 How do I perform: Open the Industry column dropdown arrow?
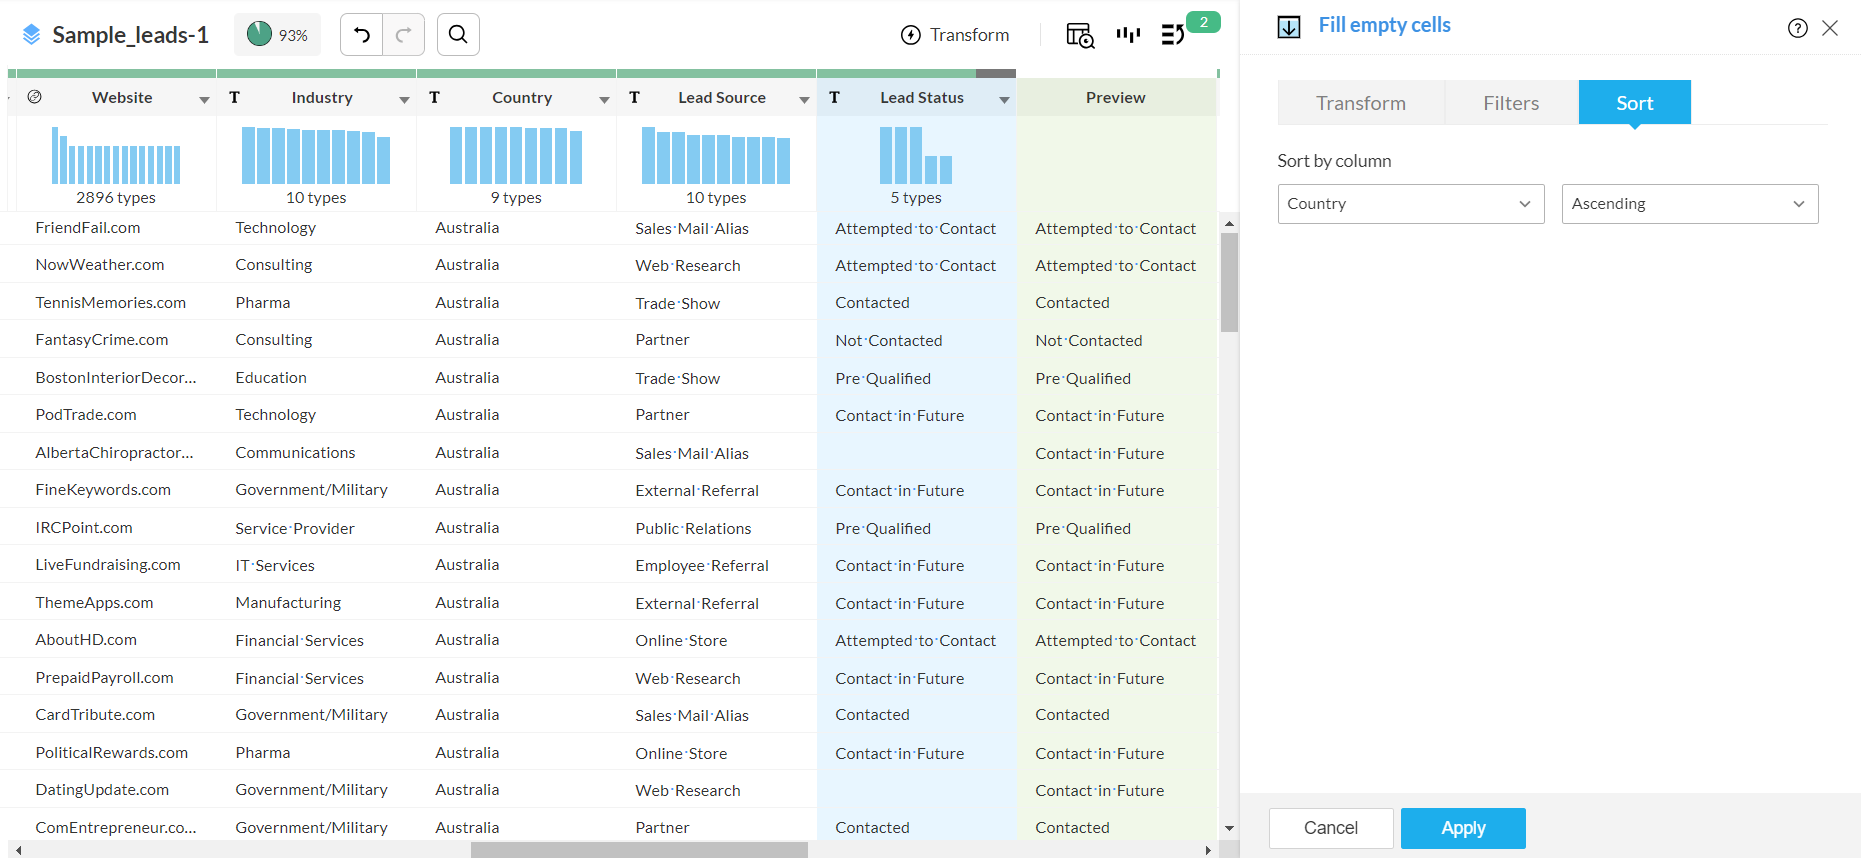404,99
